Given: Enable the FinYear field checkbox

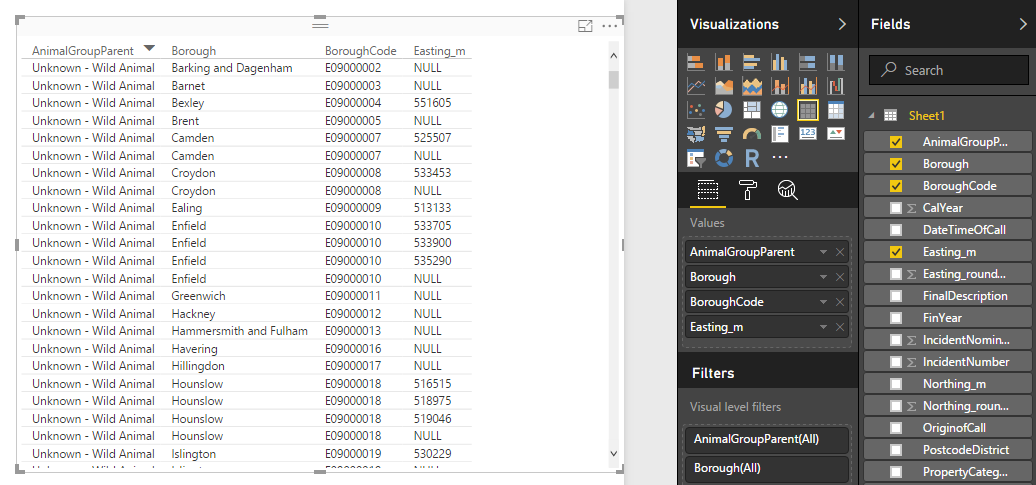Looking at the screenshot, I should point(896,318).
